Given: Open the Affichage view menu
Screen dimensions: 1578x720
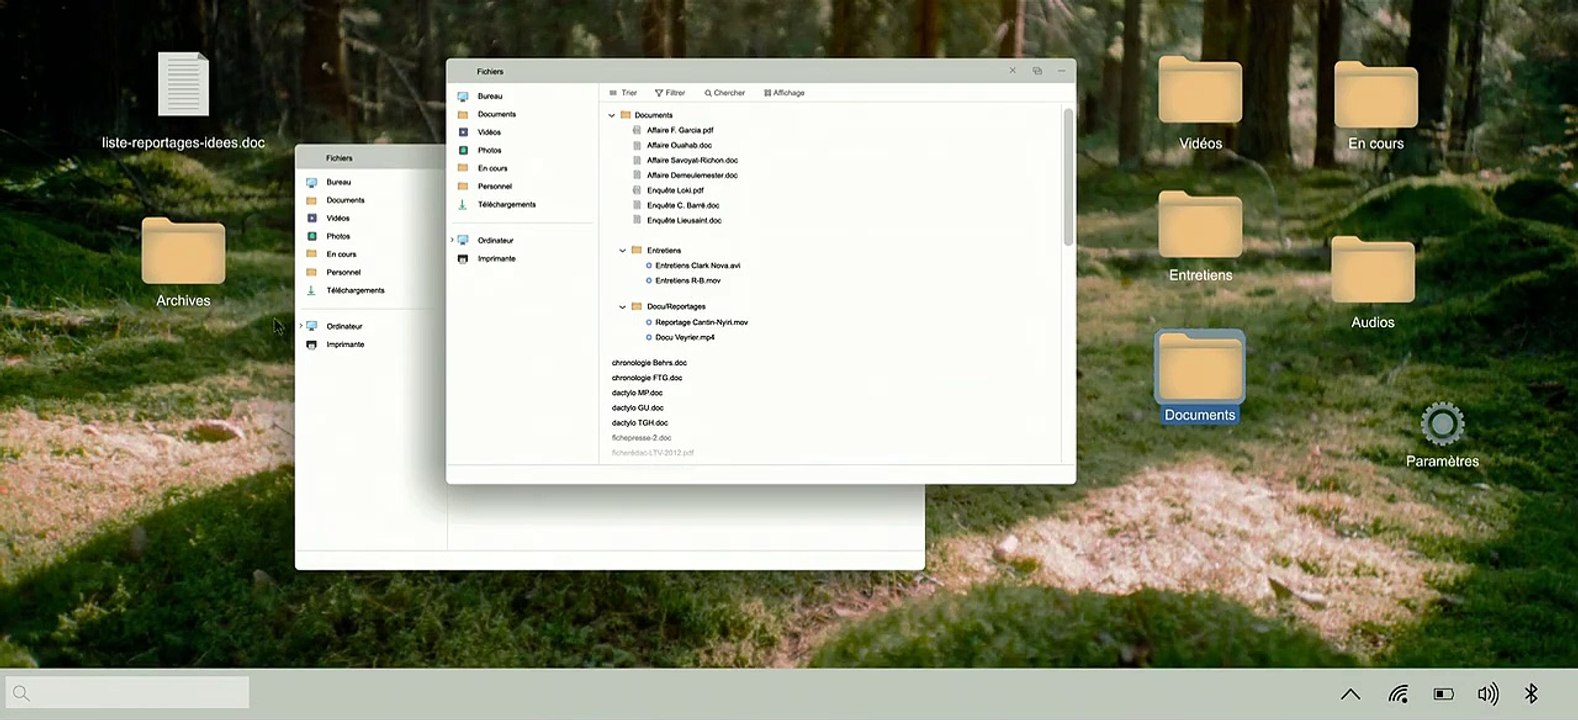Looking at the screenshot, I should coord(784,93).
